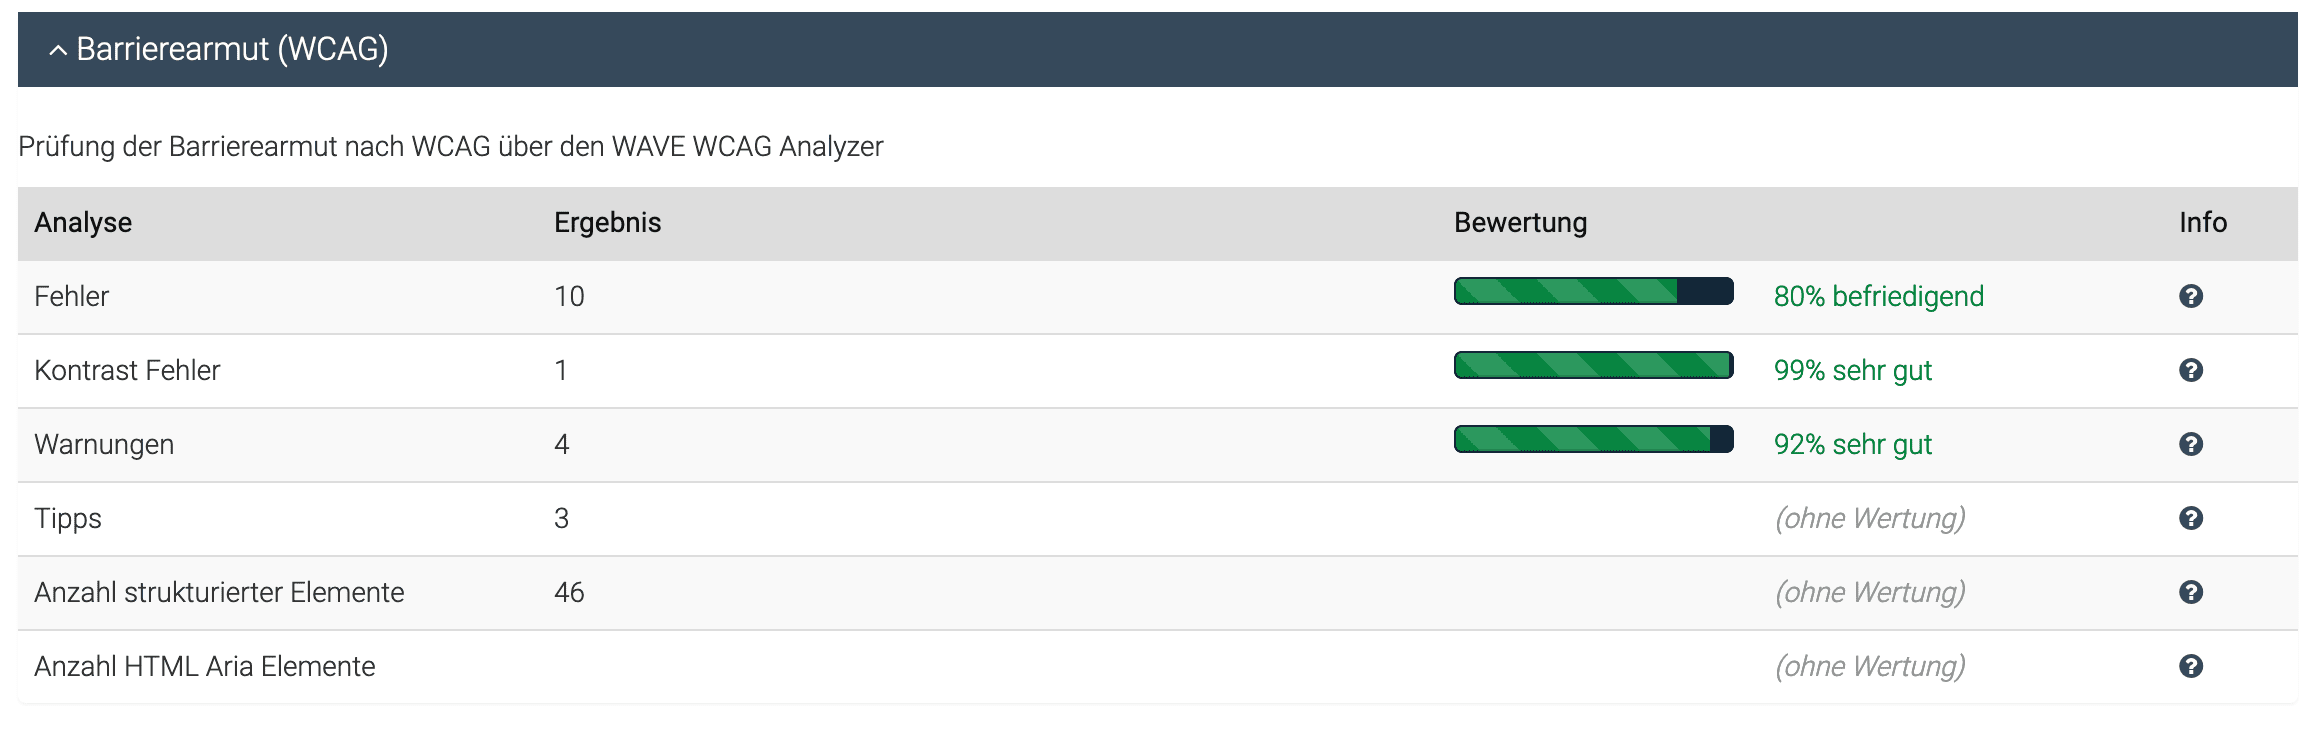Image resolution: width=2310 pixels, height=730 pixels.
Task: Open the Warnungen info icon
Action: [x=2190, y=444]
